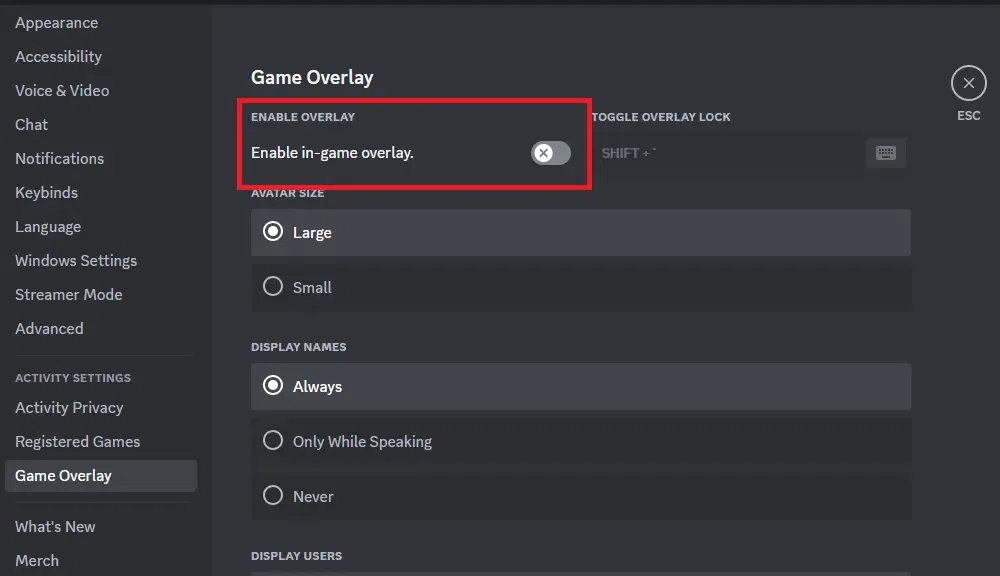Viewport: 1000px width, 576px height.
Task: Navigate to Keybinds settings
Action: 46,192
